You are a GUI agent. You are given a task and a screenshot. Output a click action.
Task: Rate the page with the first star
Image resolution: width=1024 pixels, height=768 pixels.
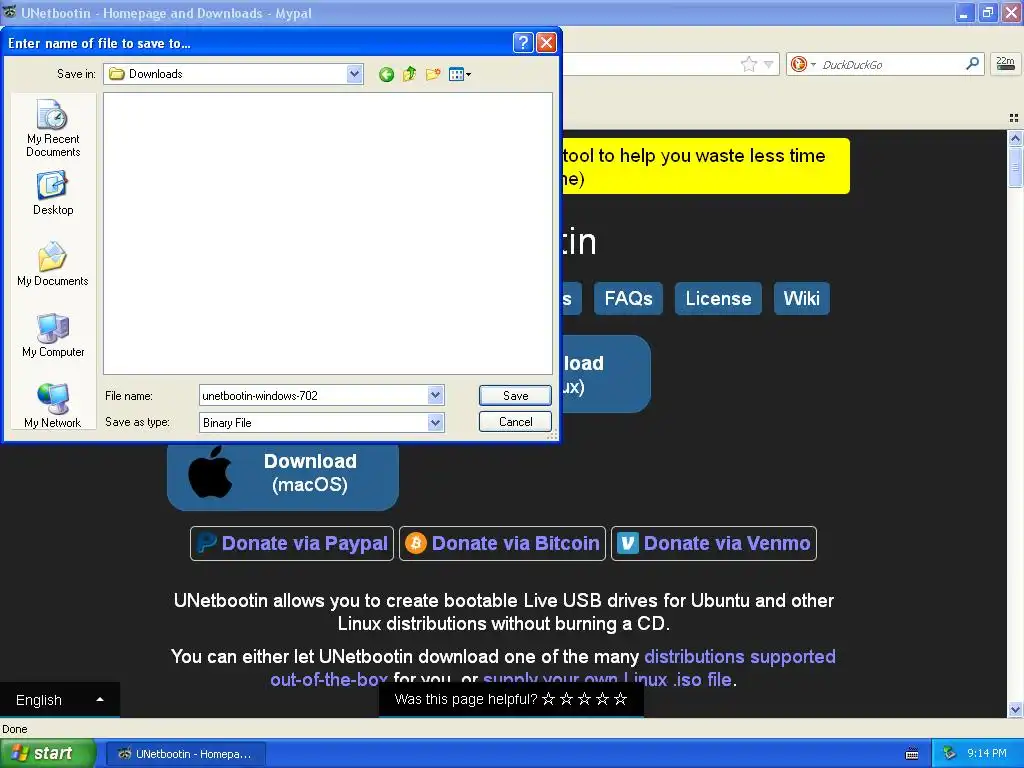coord(549,699)
